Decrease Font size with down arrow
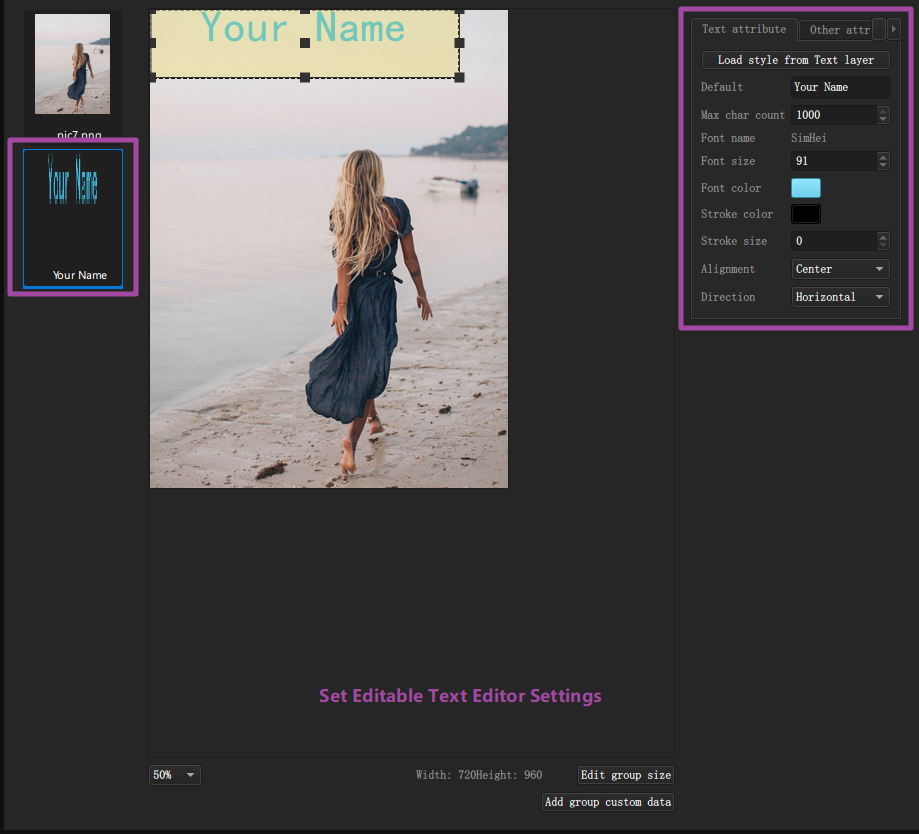This screenshot has height=834, width=919. point(883,166)
